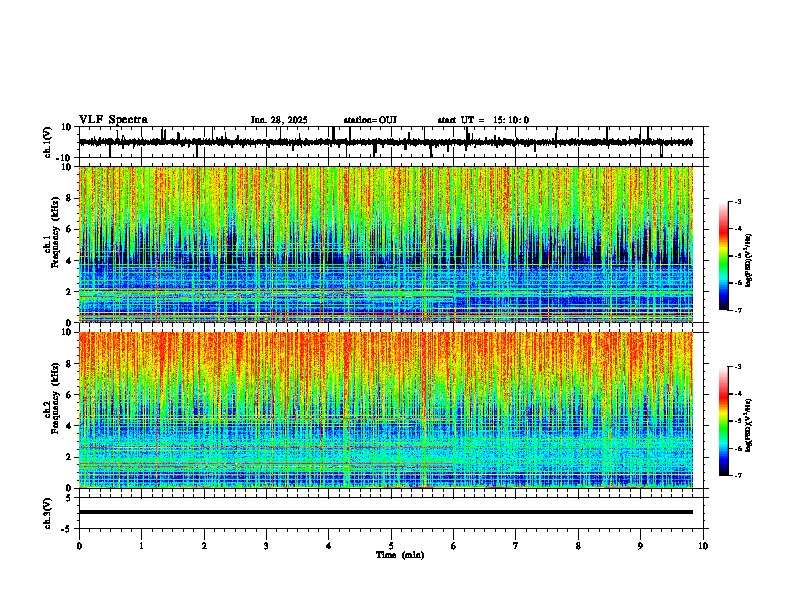Screen dimensions: 792x612
Task: Click the "ch.1(V)" axis label
Action: [x=48, y=144]
